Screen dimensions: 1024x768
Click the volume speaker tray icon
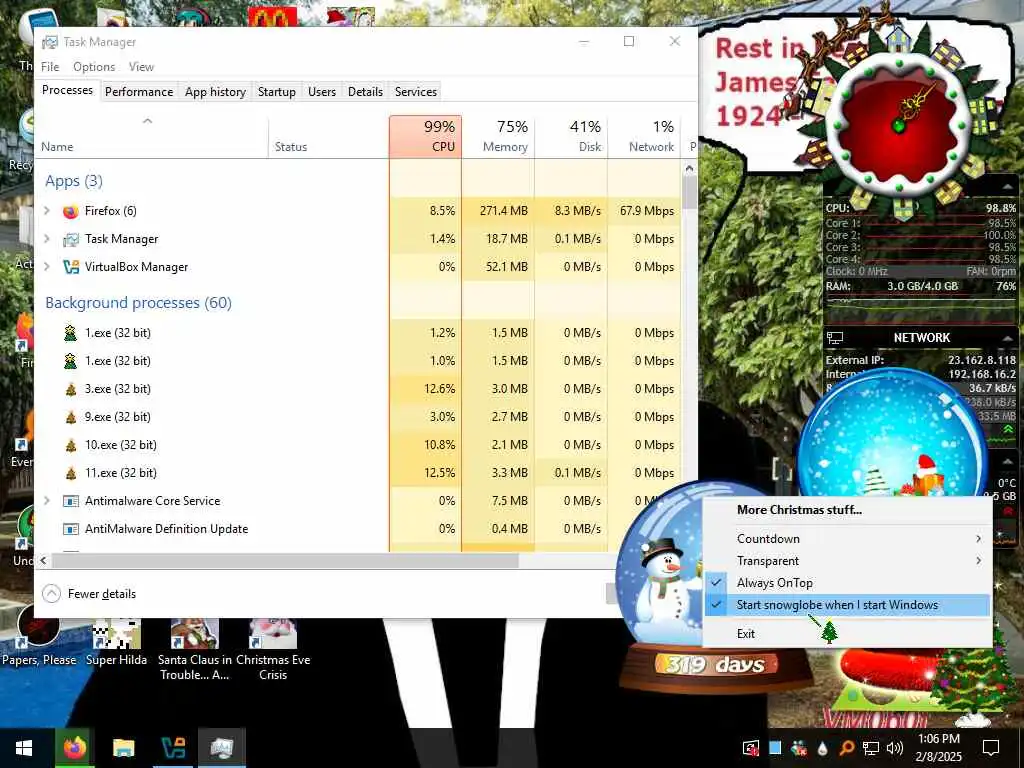tap(895, 748)
